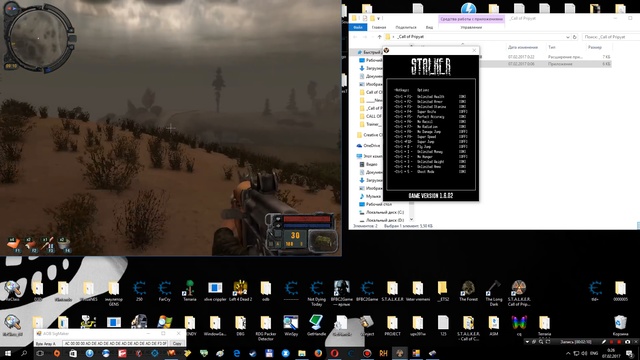Open the RH taskbar application

coord(383,353)
